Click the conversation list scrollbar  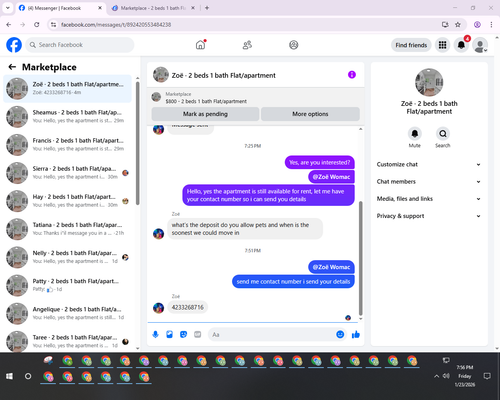click(137, 143)
